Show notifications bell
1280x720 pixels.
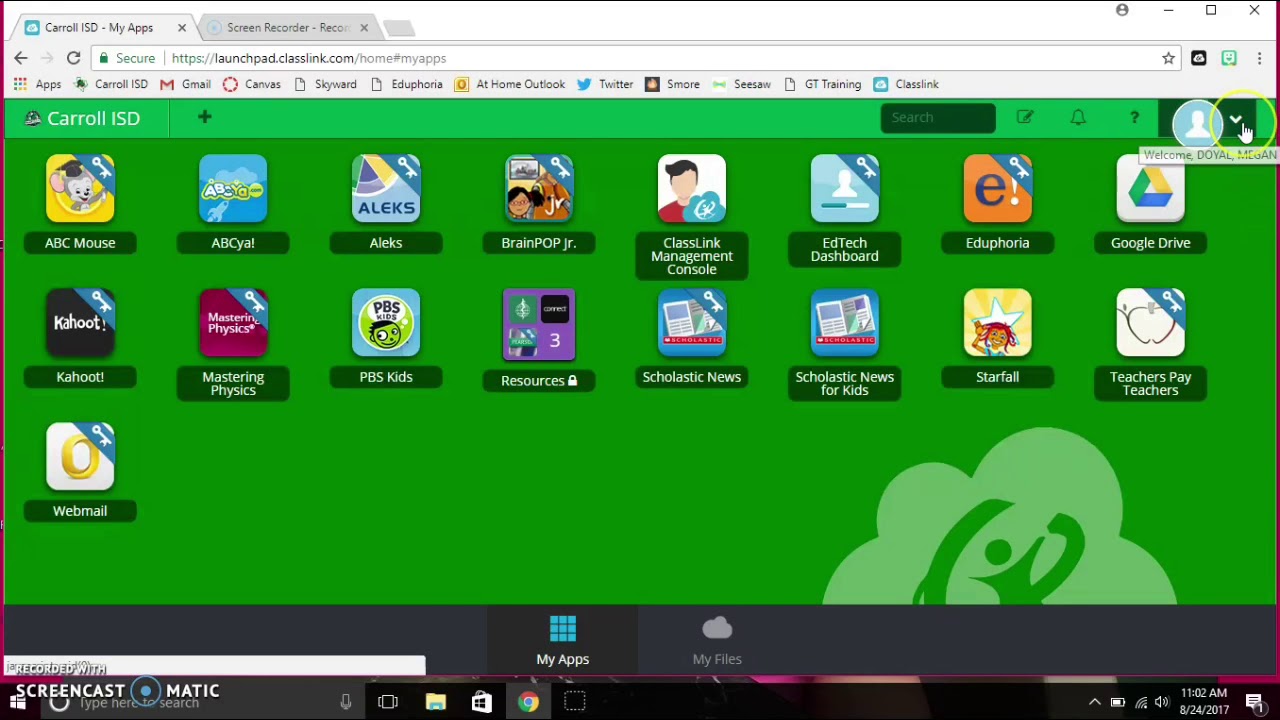[1078, 118]
